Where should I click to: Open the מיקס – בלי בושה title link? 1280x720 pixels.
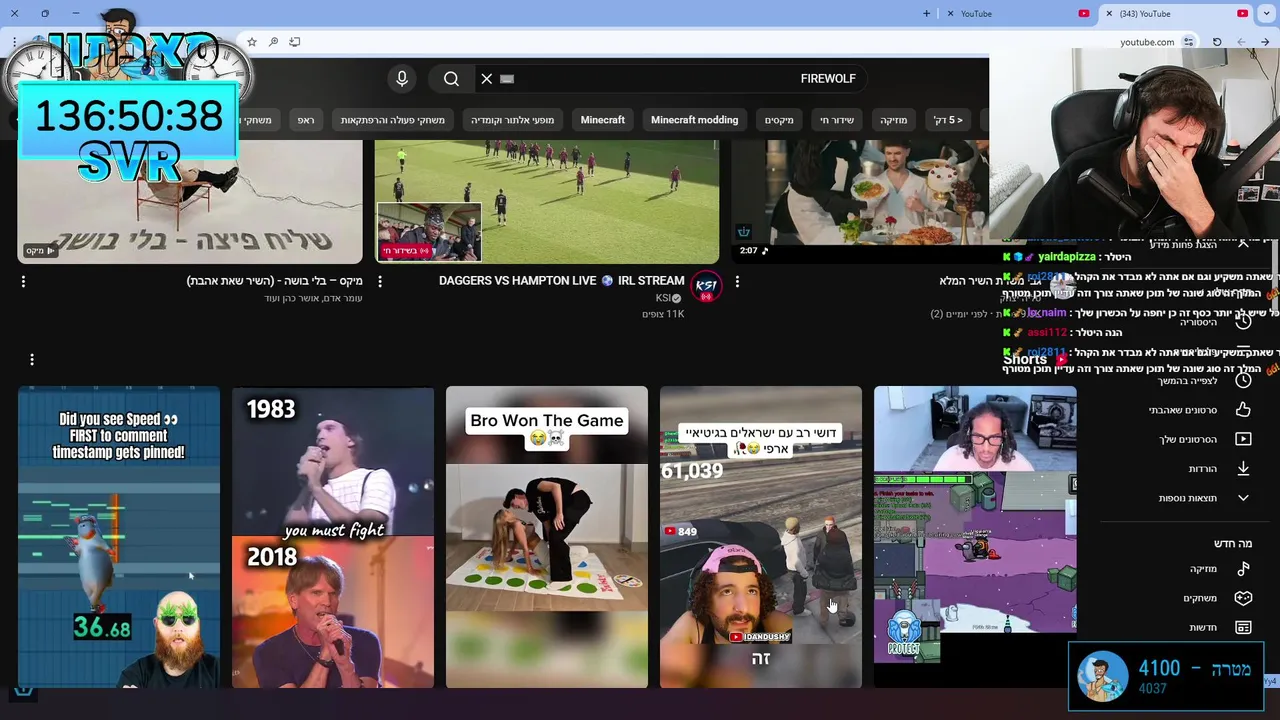[x=274, y=281]
